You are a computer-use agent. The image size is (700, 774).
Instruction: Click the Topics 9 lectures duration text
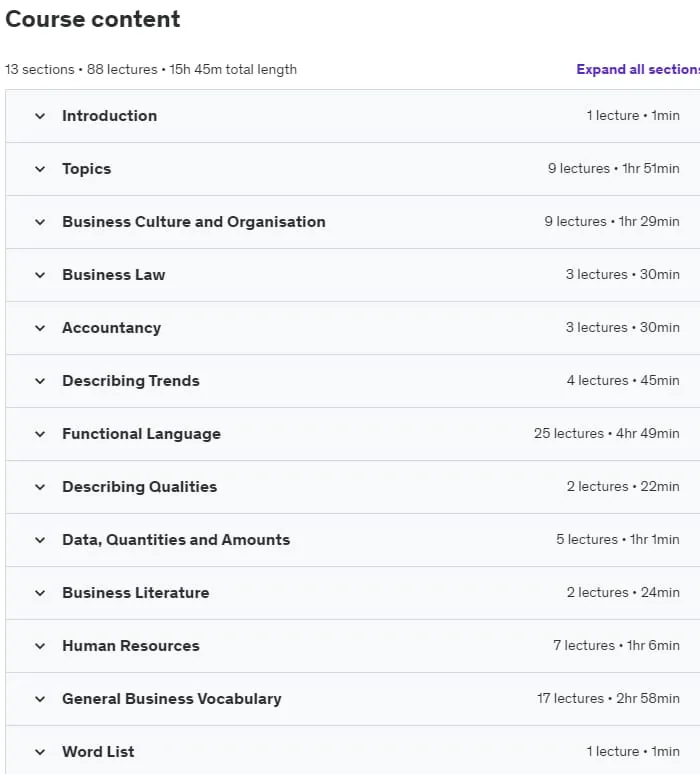tap(614, 168)
